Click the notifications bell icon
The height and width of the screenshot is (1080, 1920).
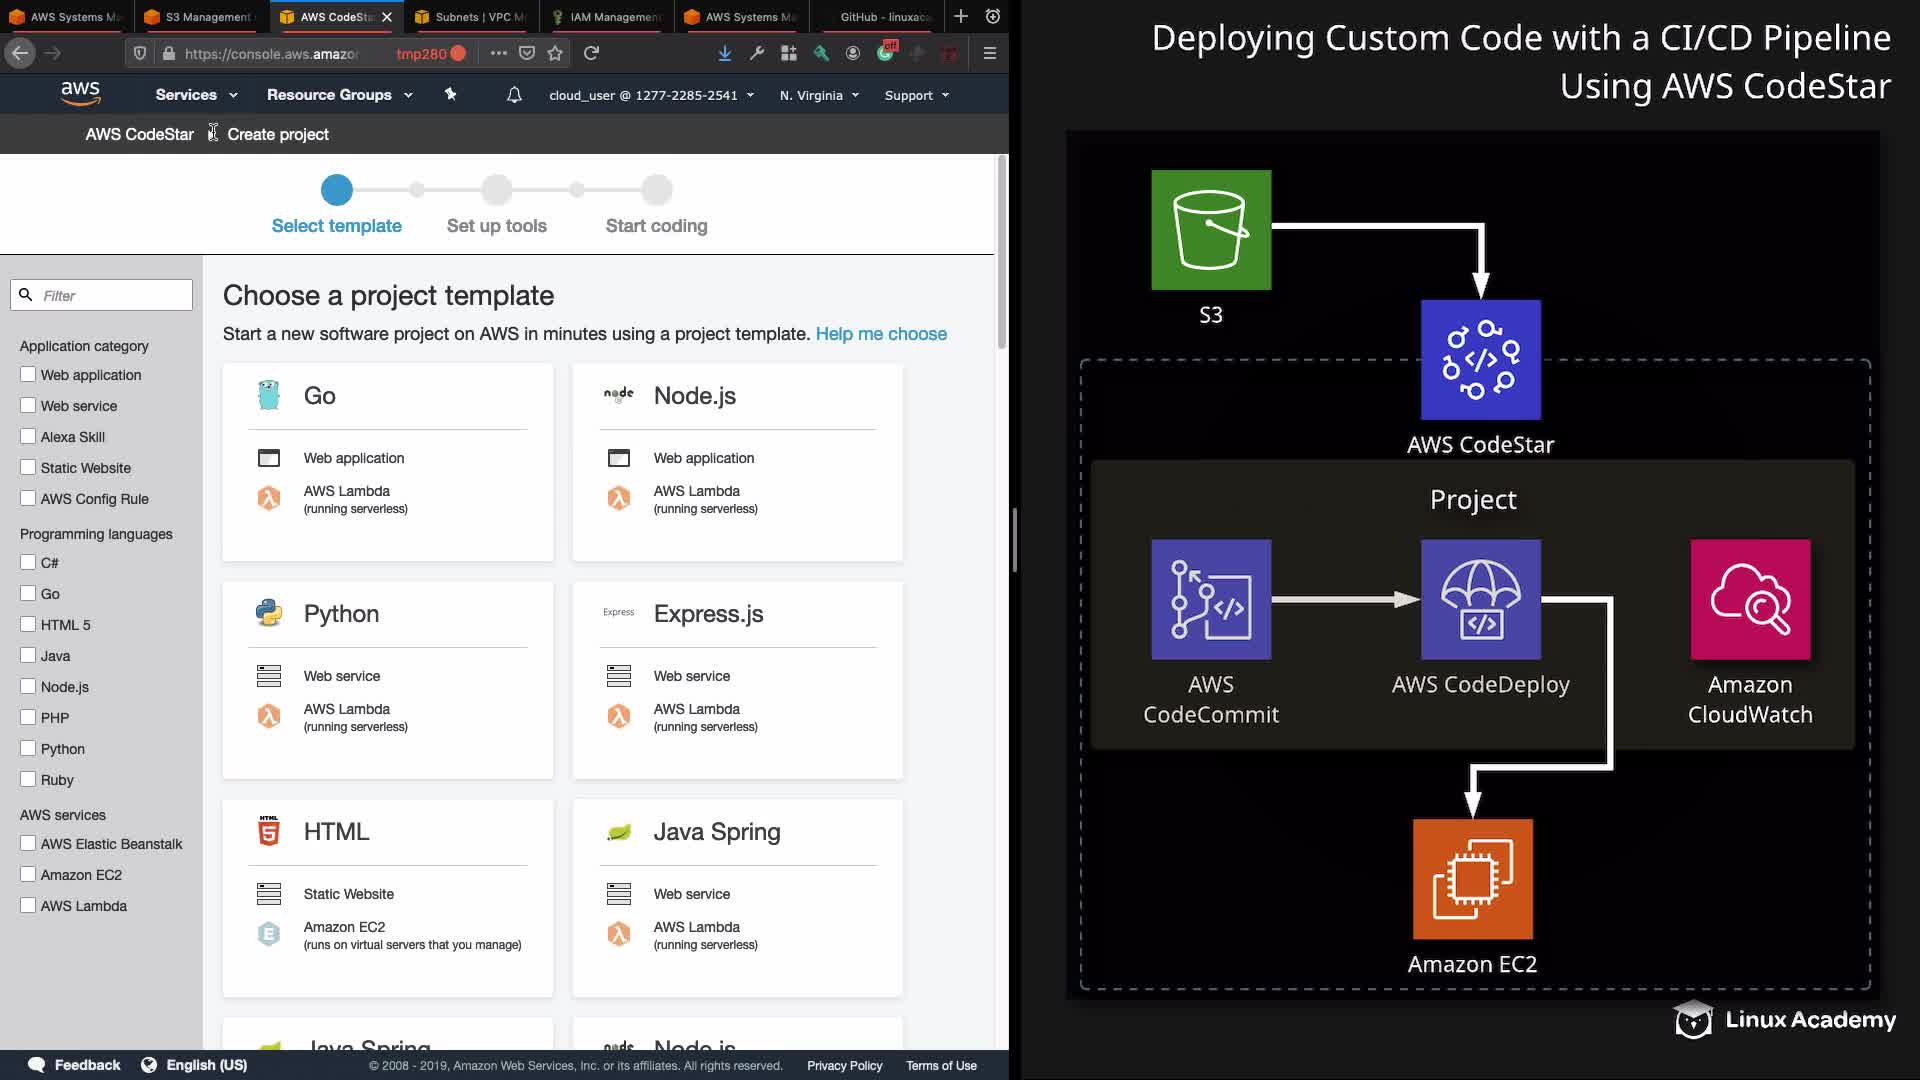[514, 95]
